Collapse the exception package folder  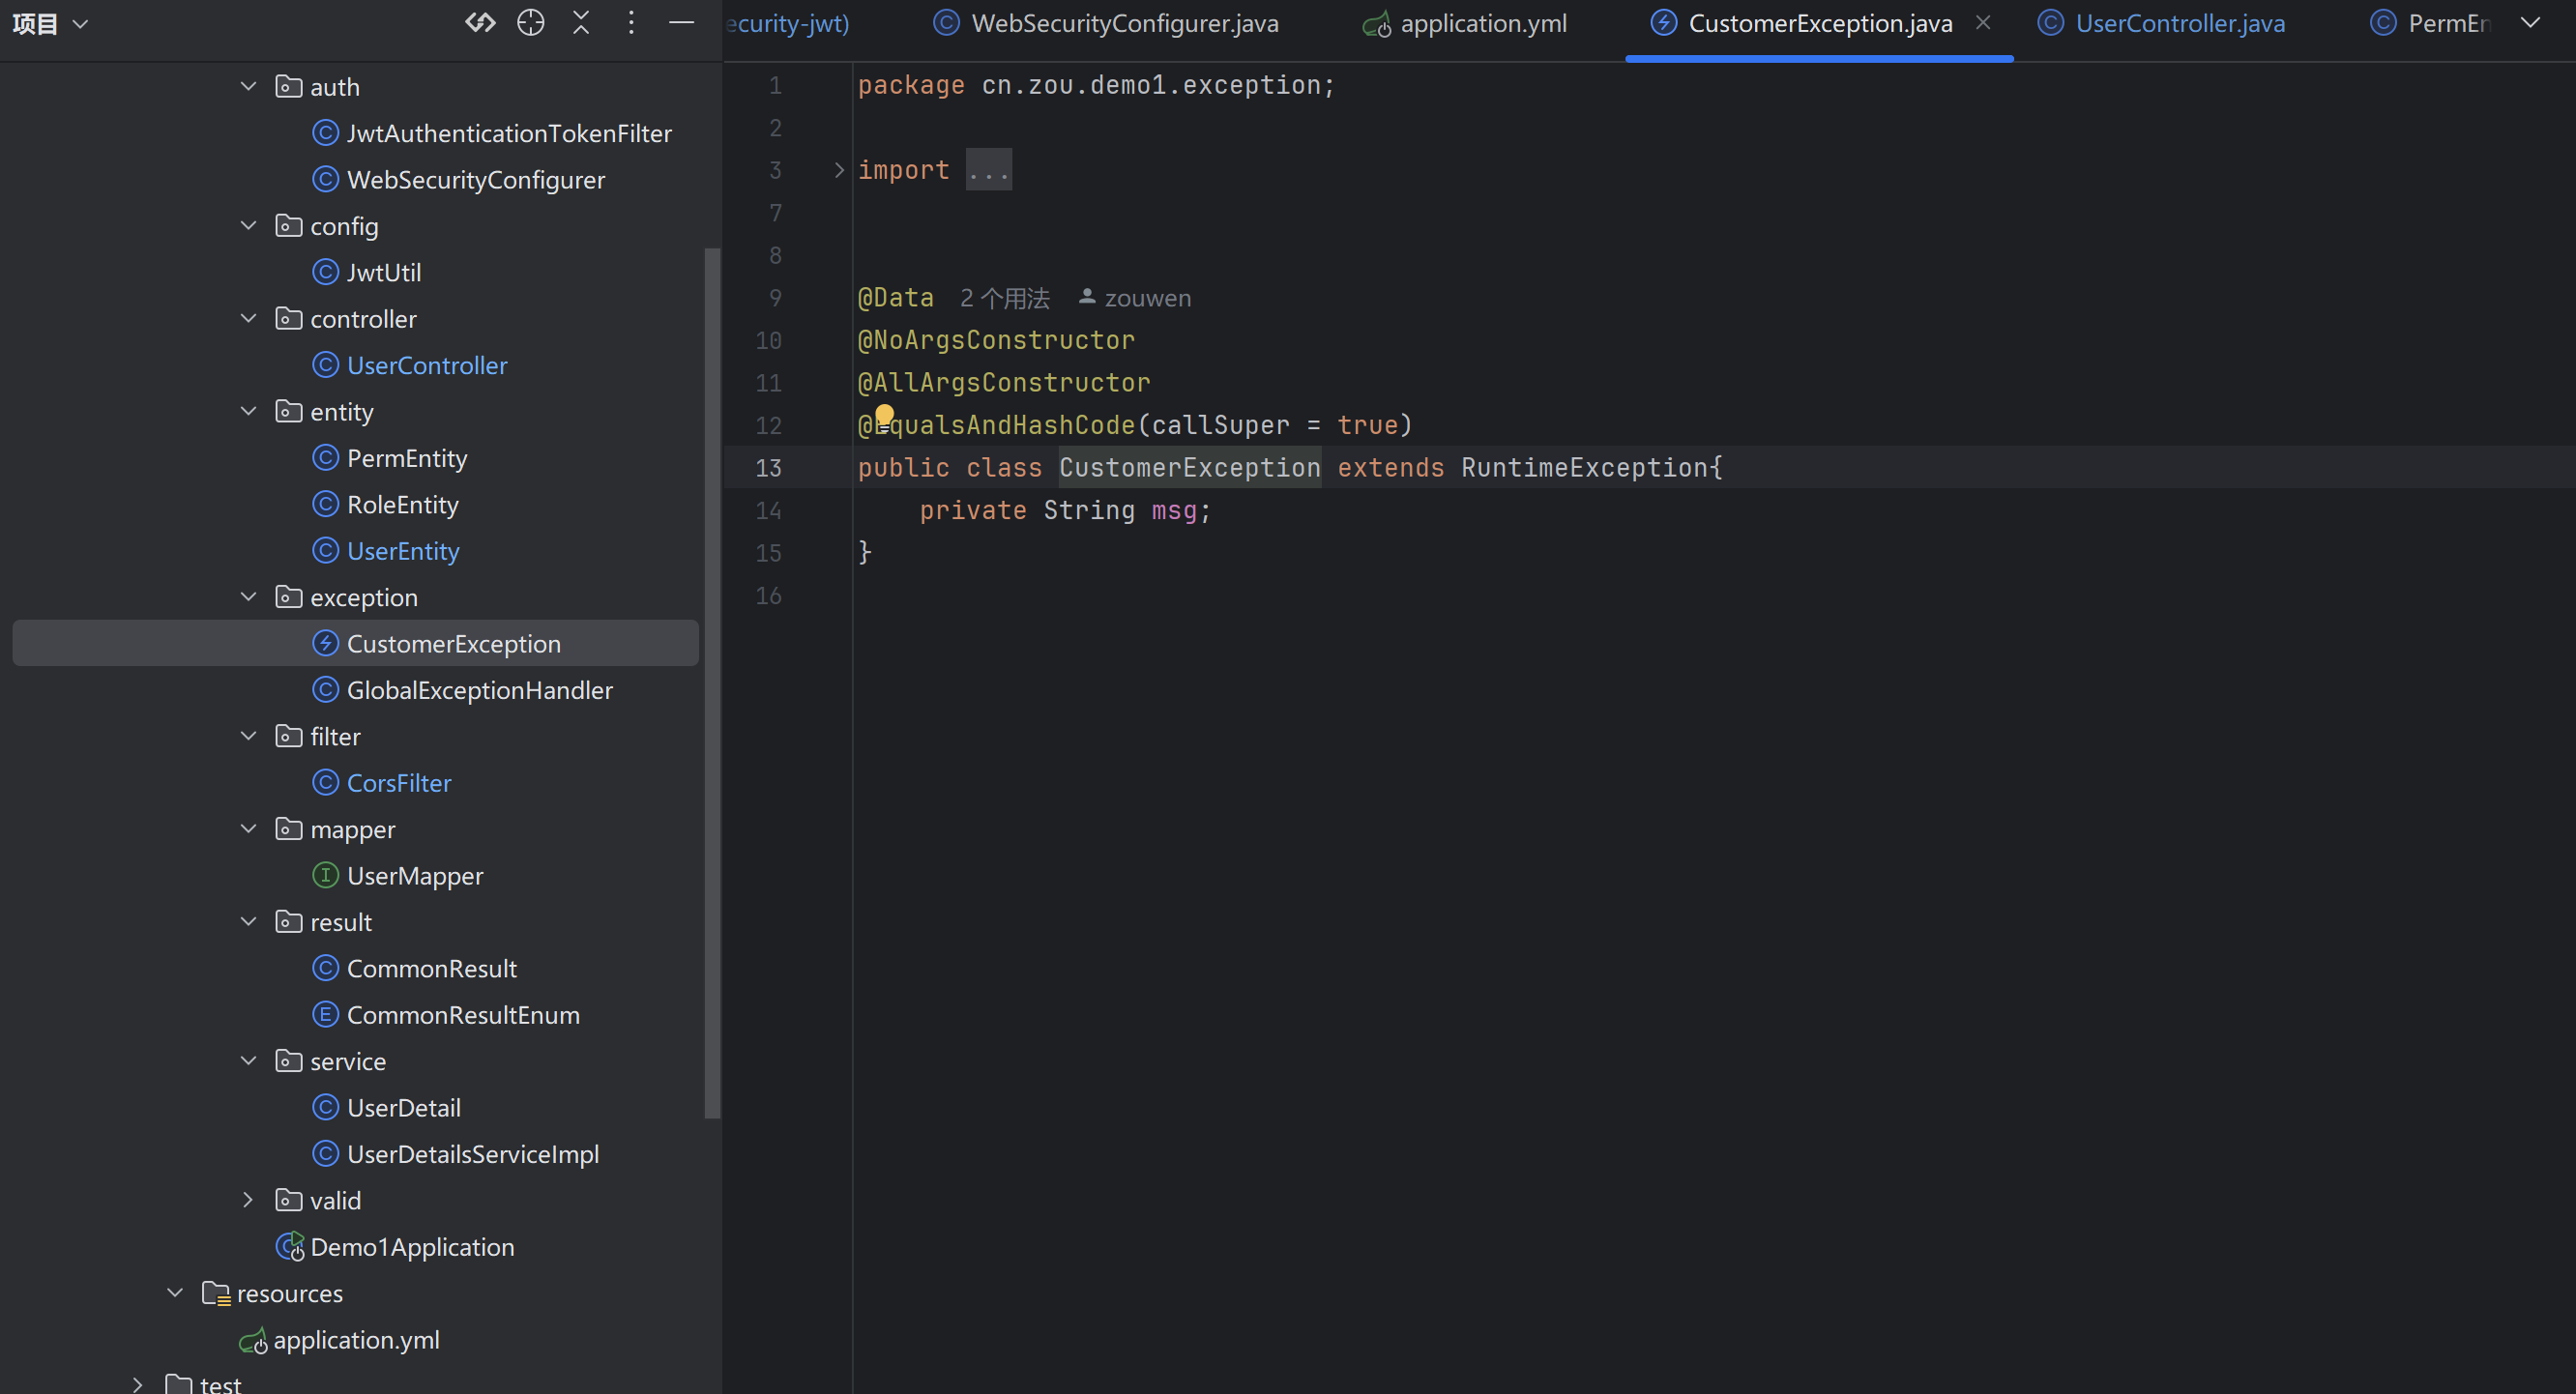click(x=248, y=597)
